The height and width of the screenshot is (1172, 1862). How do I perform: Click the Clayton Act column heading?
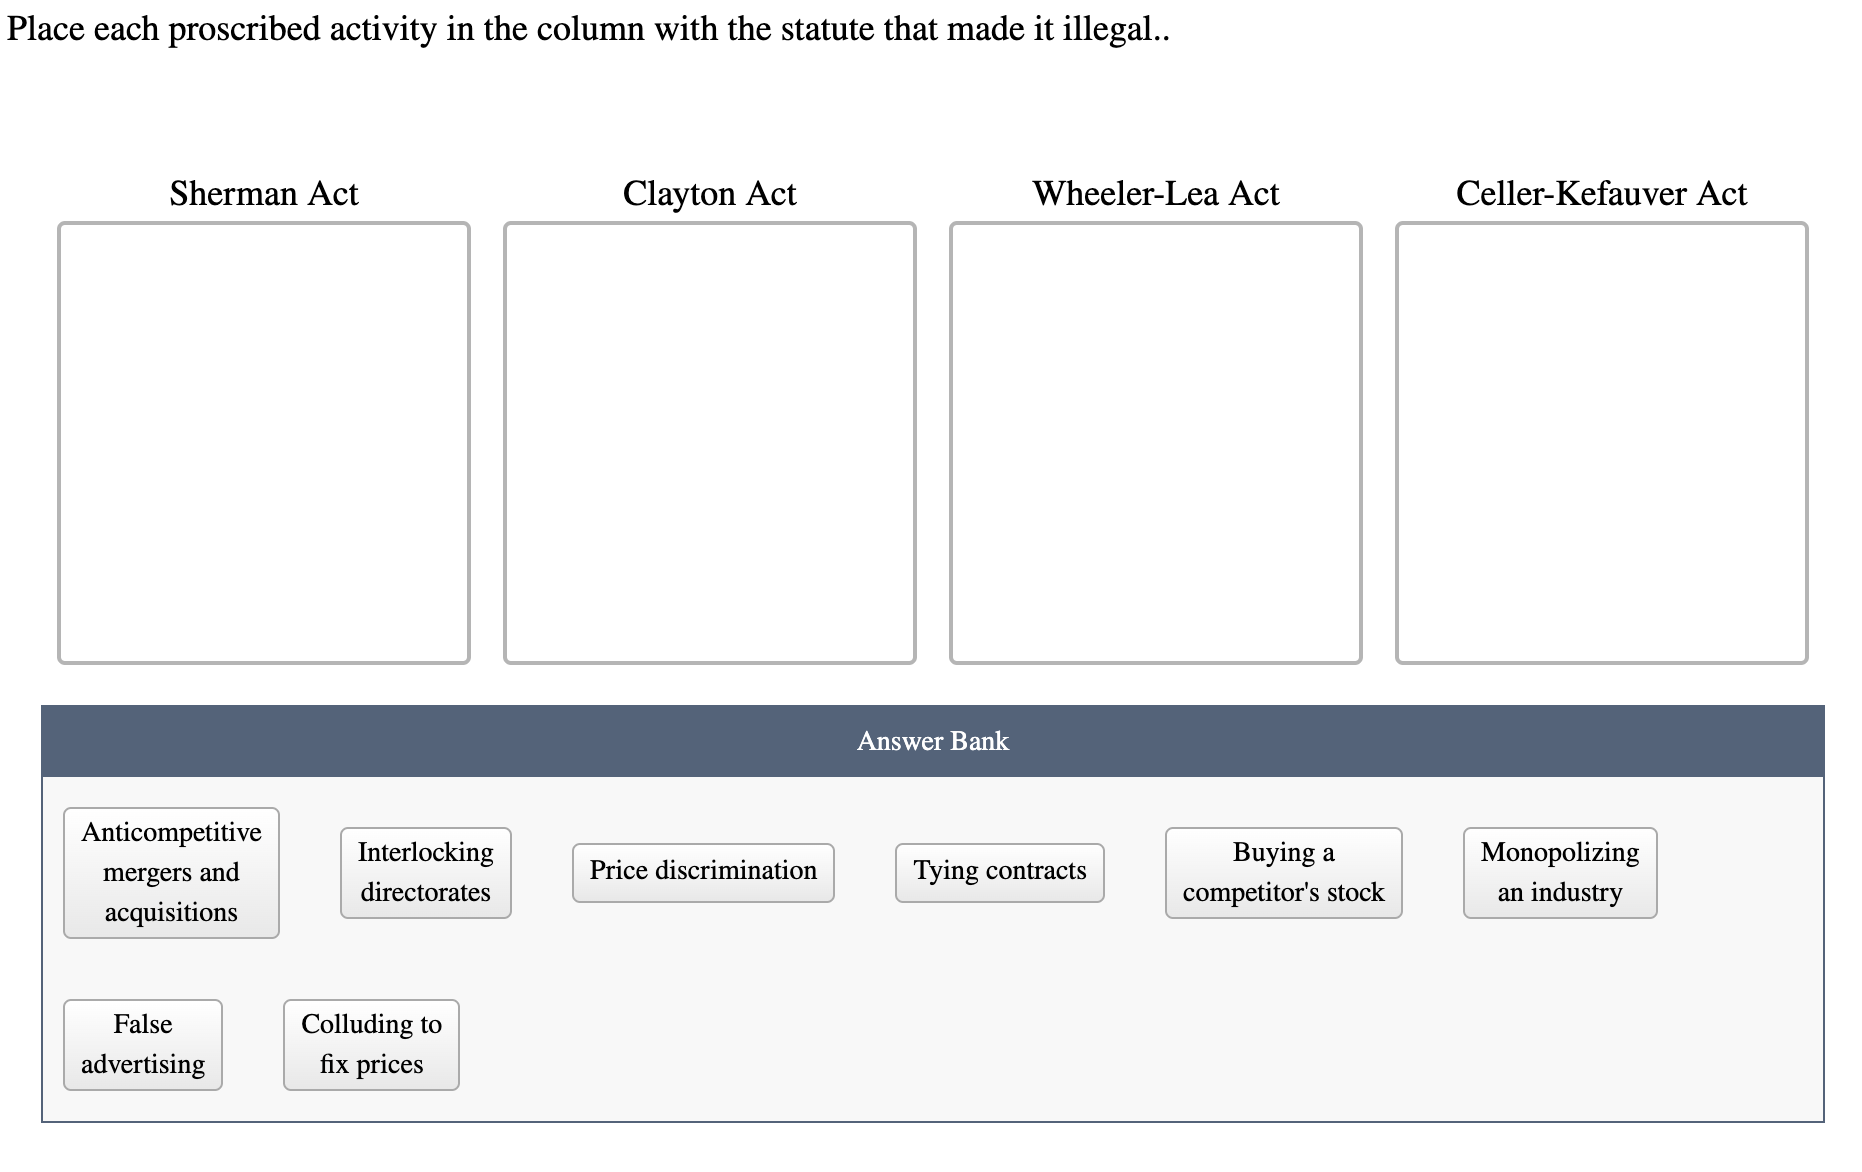pyautogui.click(x=709, y=193)
